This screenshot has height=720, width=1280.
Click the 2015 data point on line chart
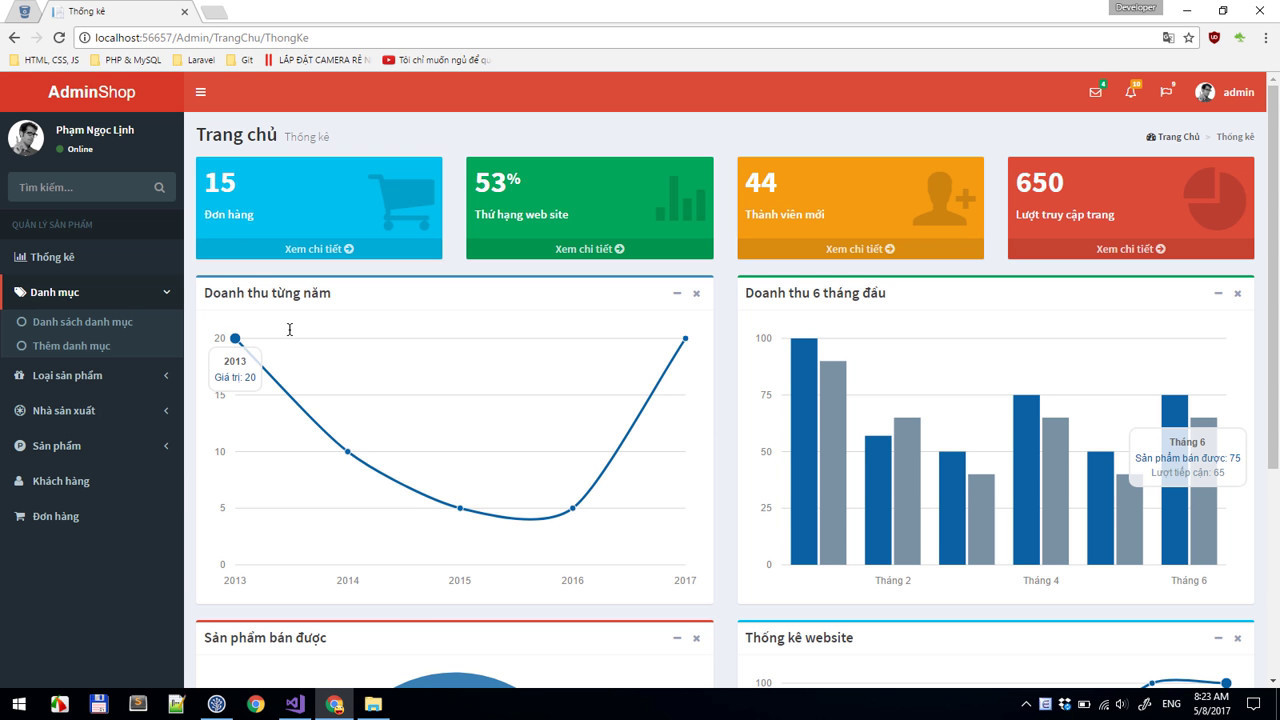pyautogui.click(x=460, y=508)
